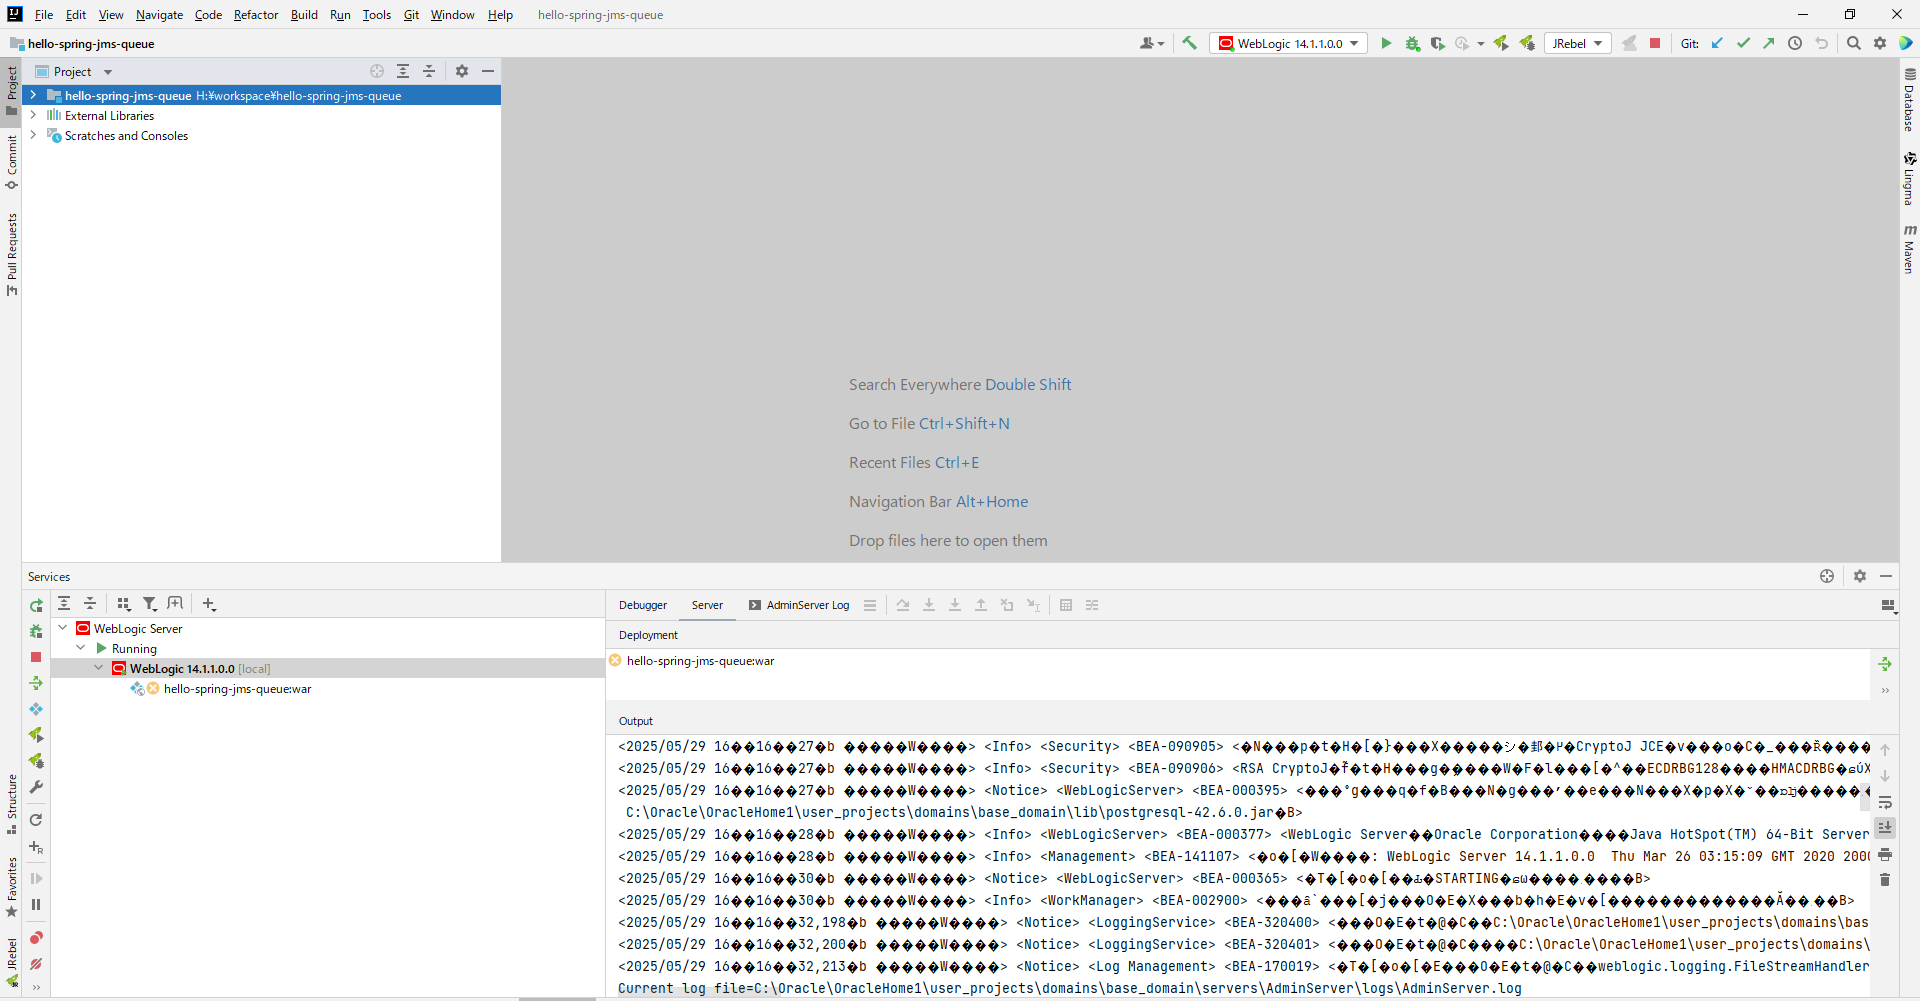Open Search Everywhere magnifier icon
The height and width of the screenshot is (1001, 1920).
pyautogui.click(x=1854, y=43)
